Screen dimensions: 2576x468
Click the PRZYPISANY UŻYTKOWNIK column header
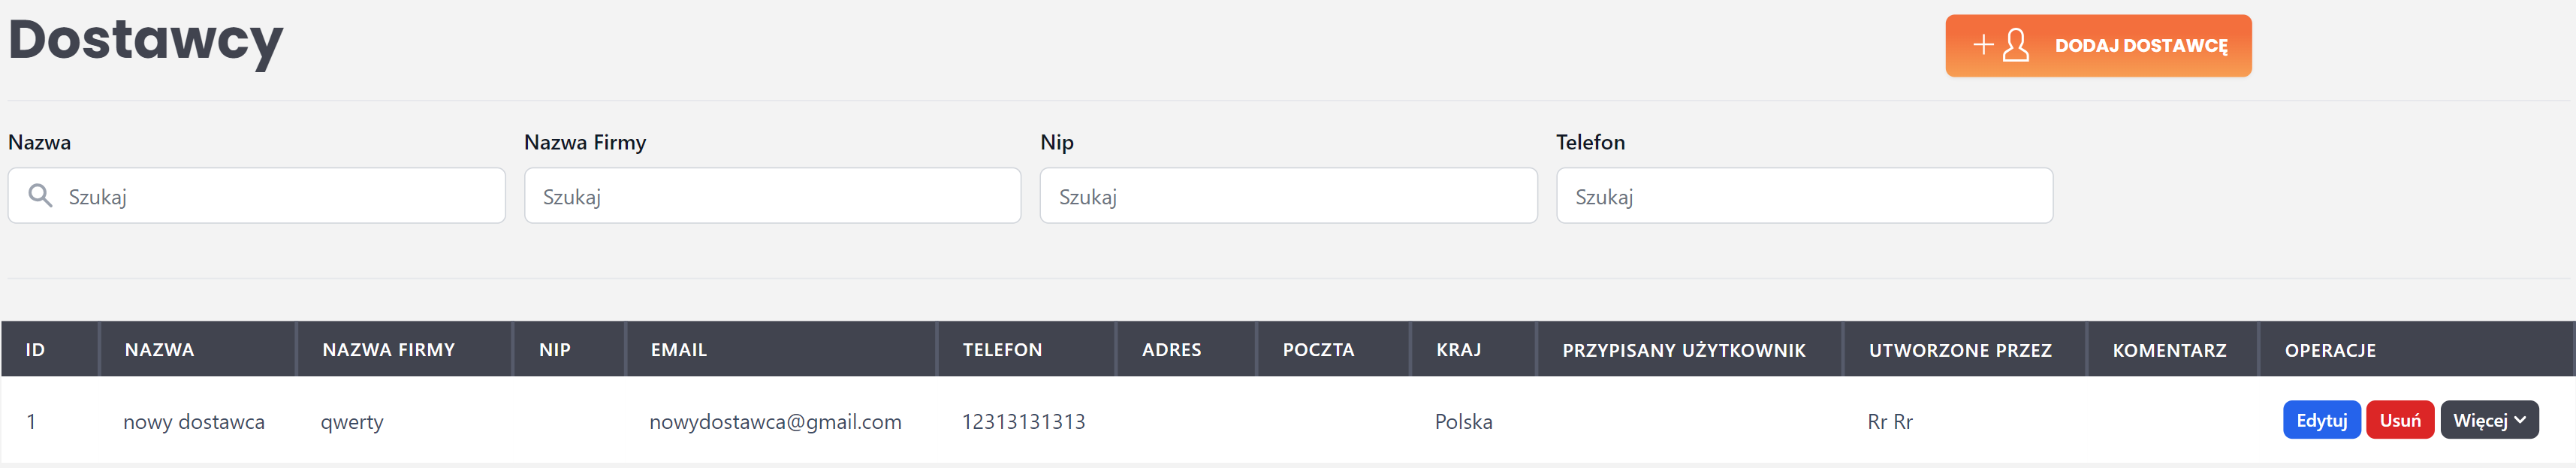(1684, 350)
